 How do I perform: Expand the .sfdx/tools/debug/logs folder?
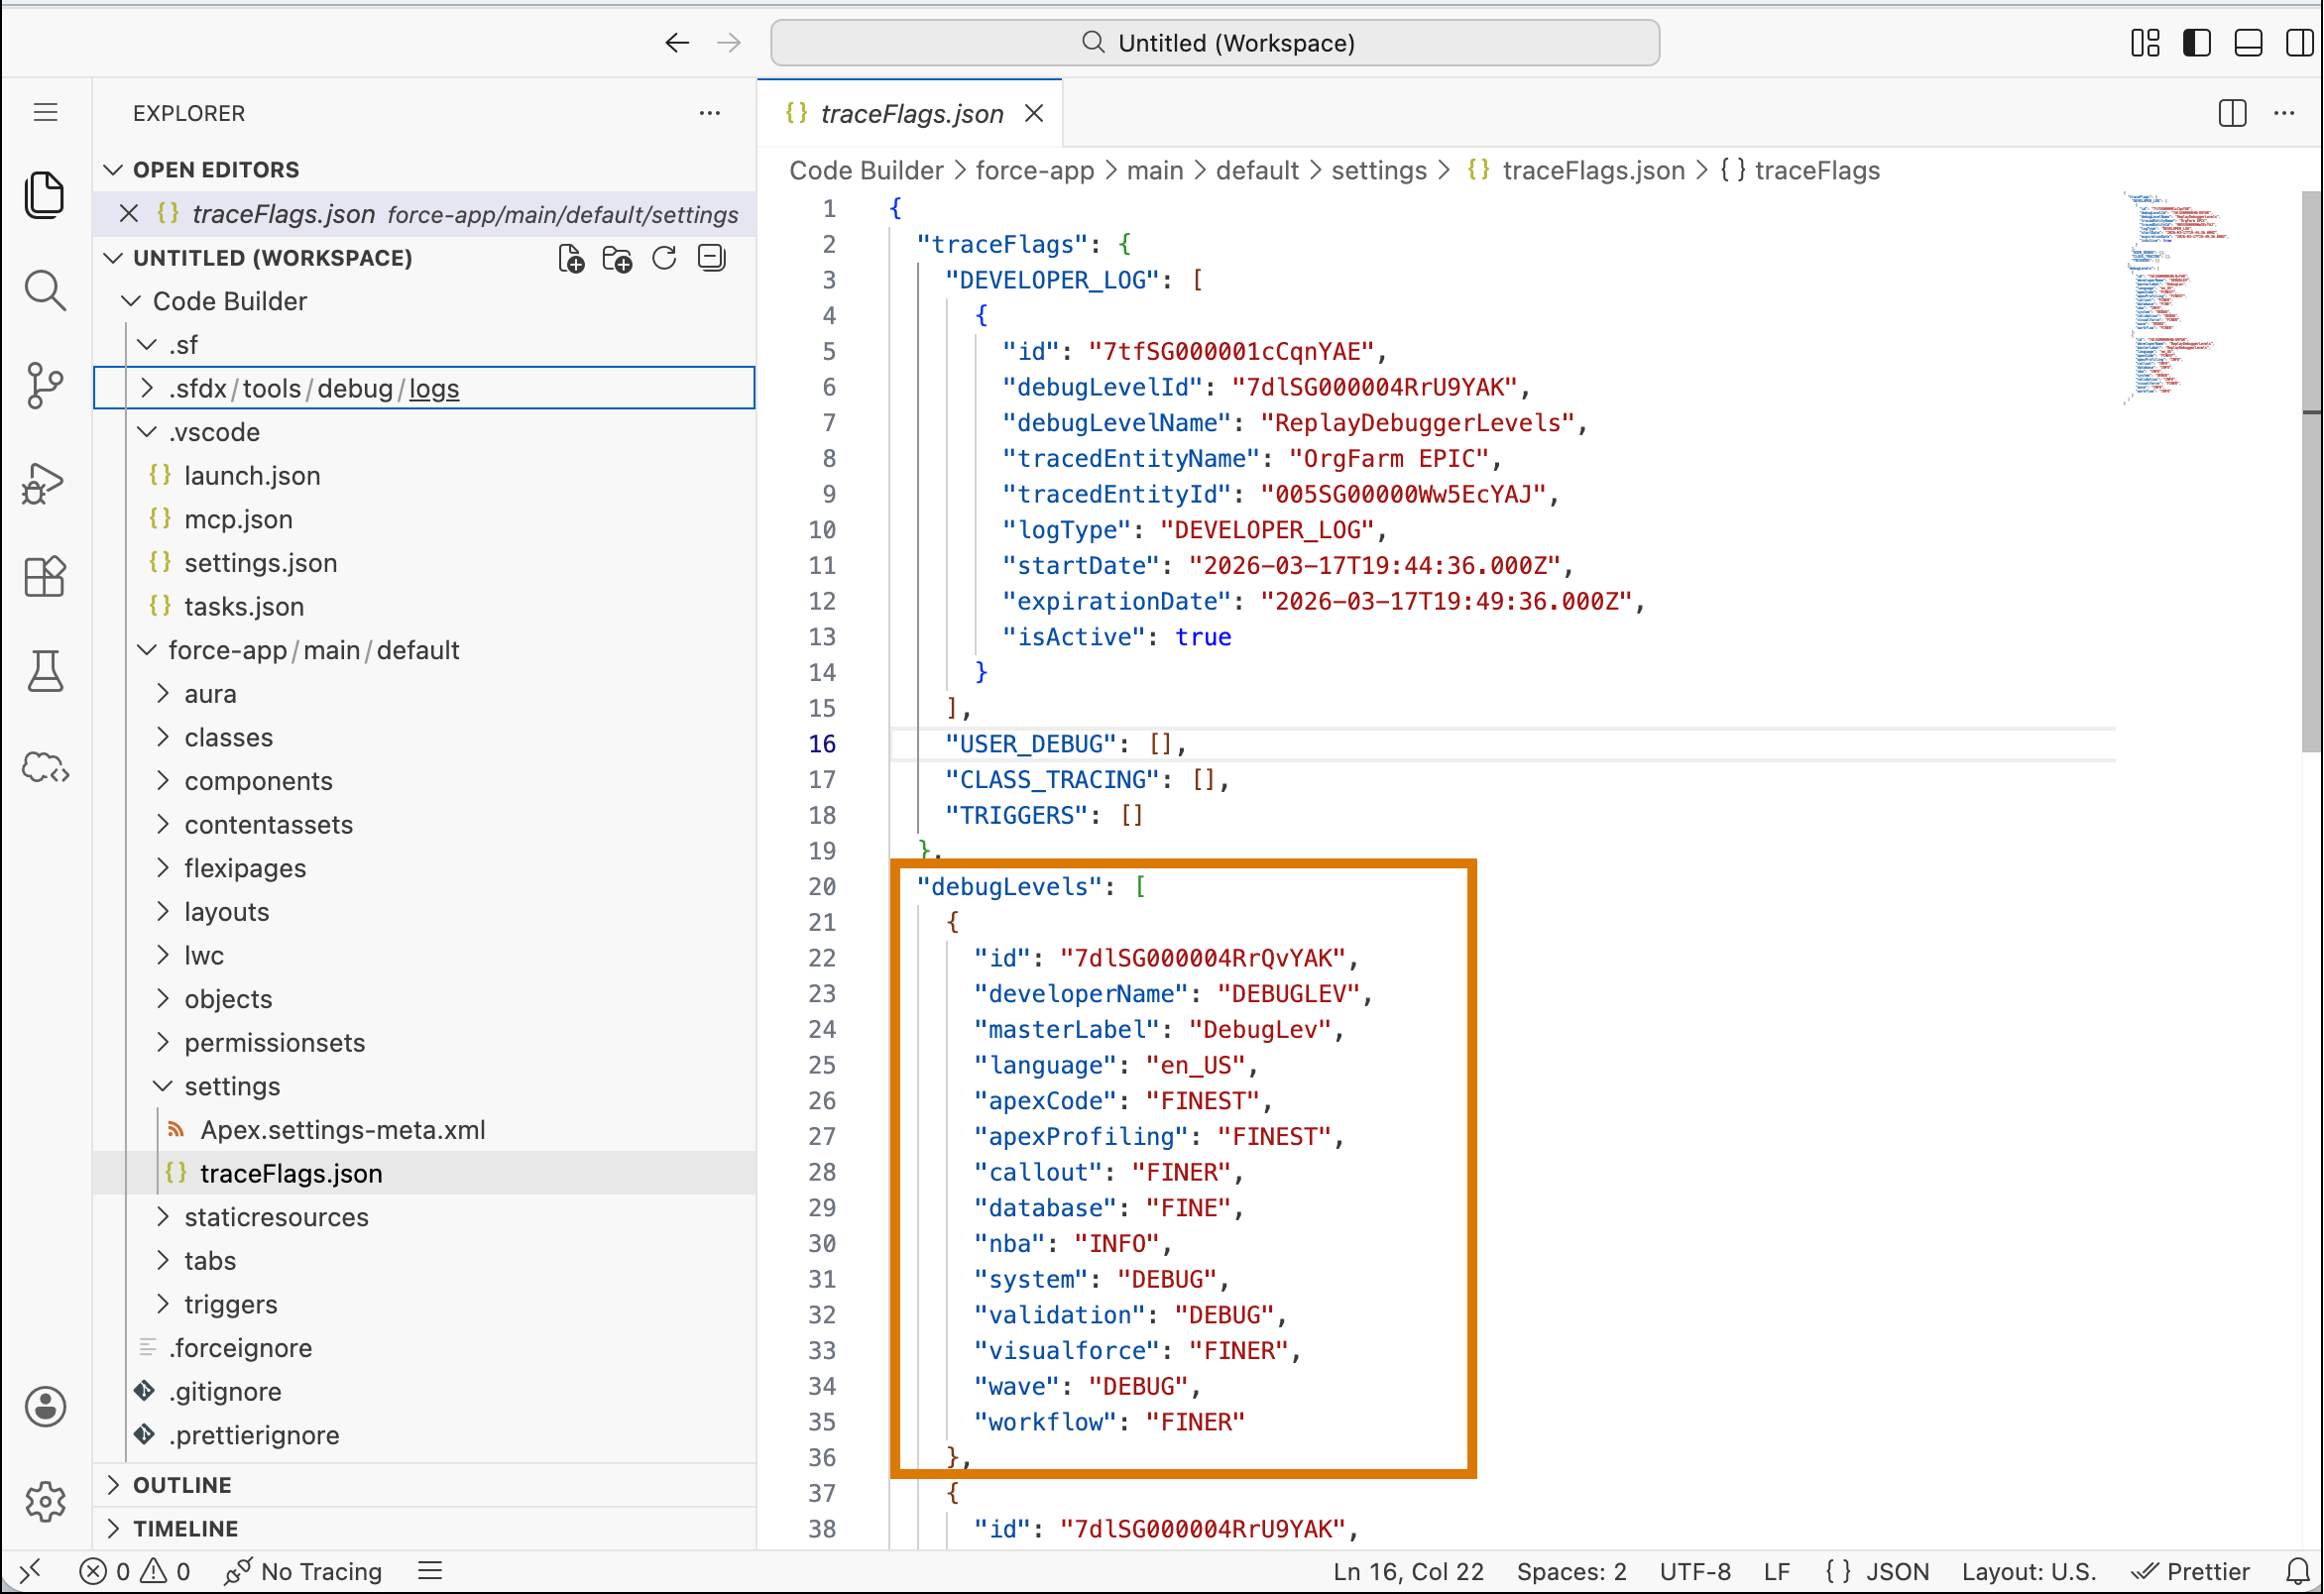[425, 388]
